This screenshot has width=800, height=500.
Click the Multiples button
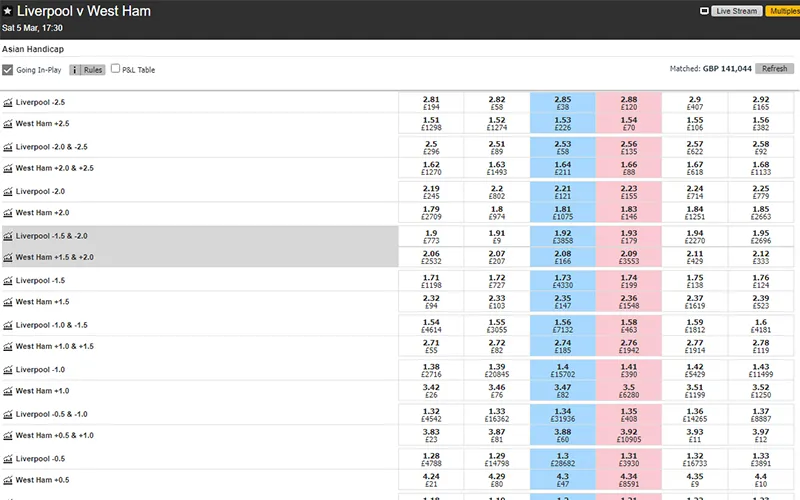[x=783, y=11]
